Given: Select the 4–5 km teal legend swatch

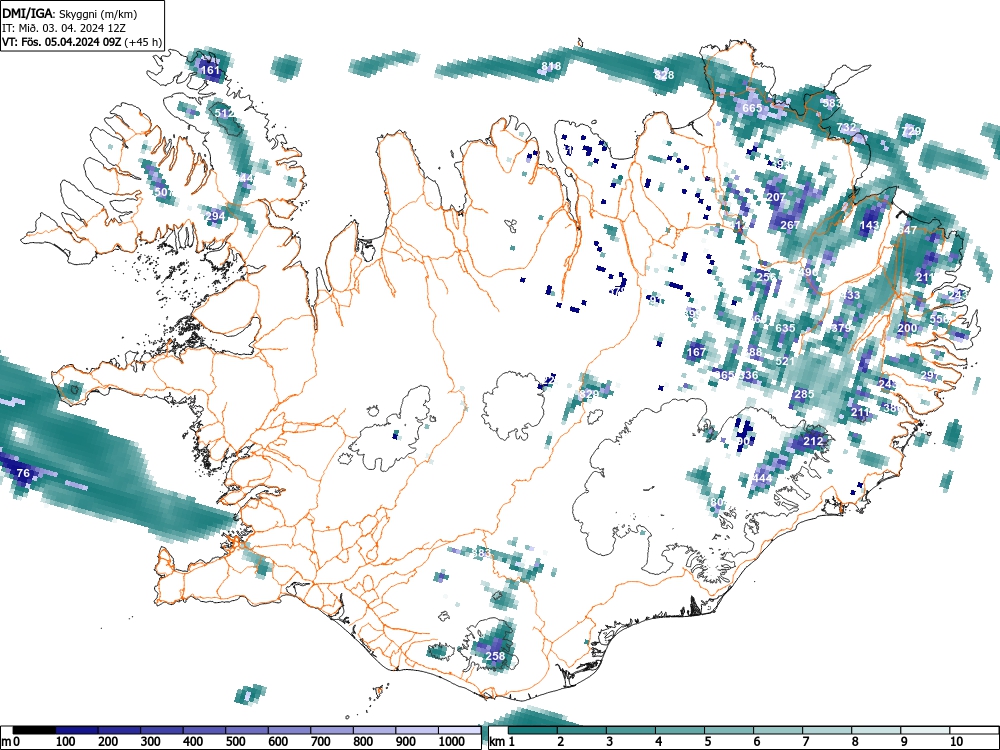Looking at the screenshot, I should click(680, 730).
